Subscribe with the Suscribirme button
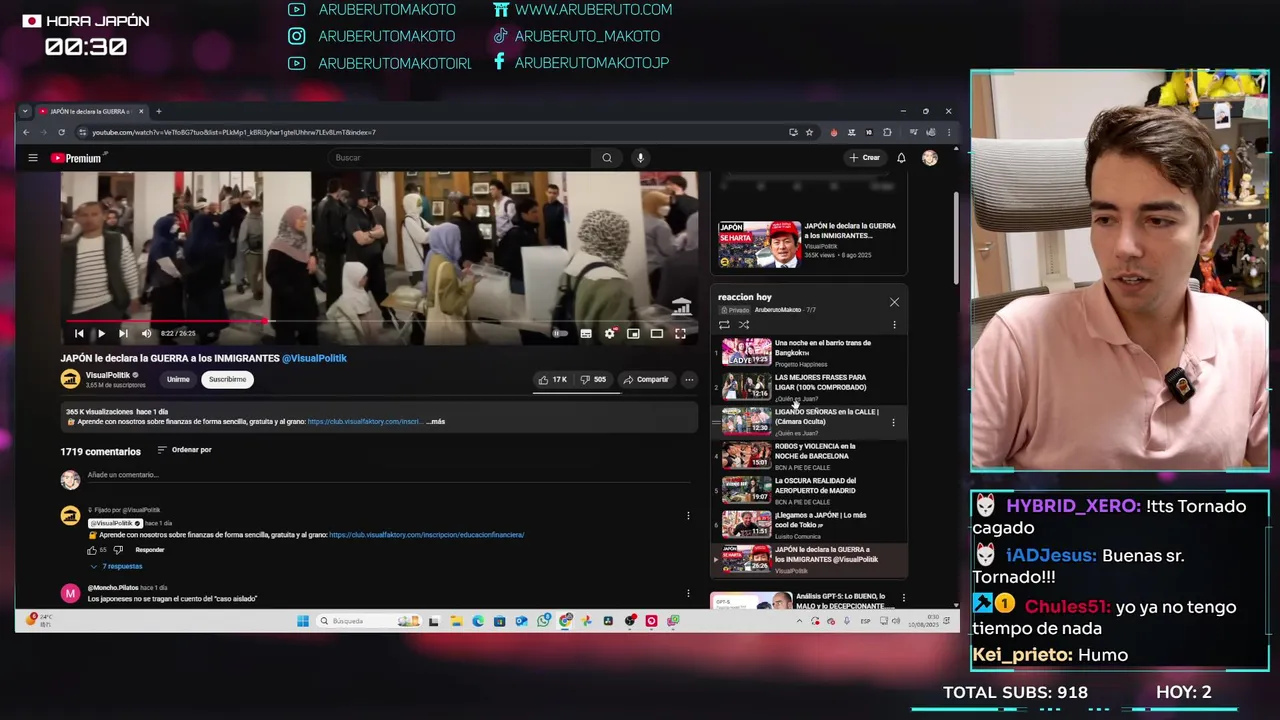The width and height of the screenshot is (1280, 720). tap(227, 380)
